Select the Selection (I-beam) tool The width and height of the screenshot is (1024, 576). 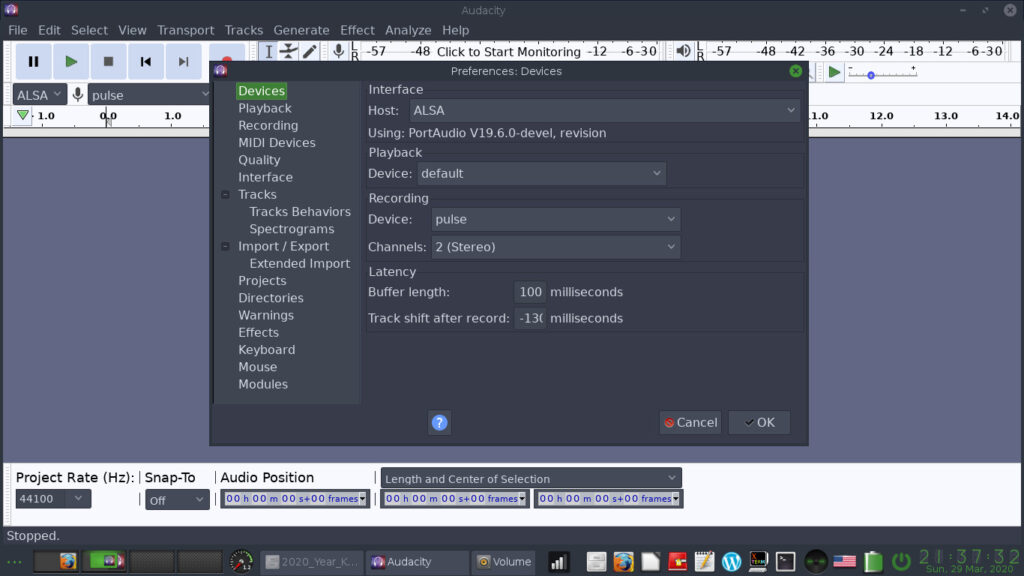(x=268, y=52)
